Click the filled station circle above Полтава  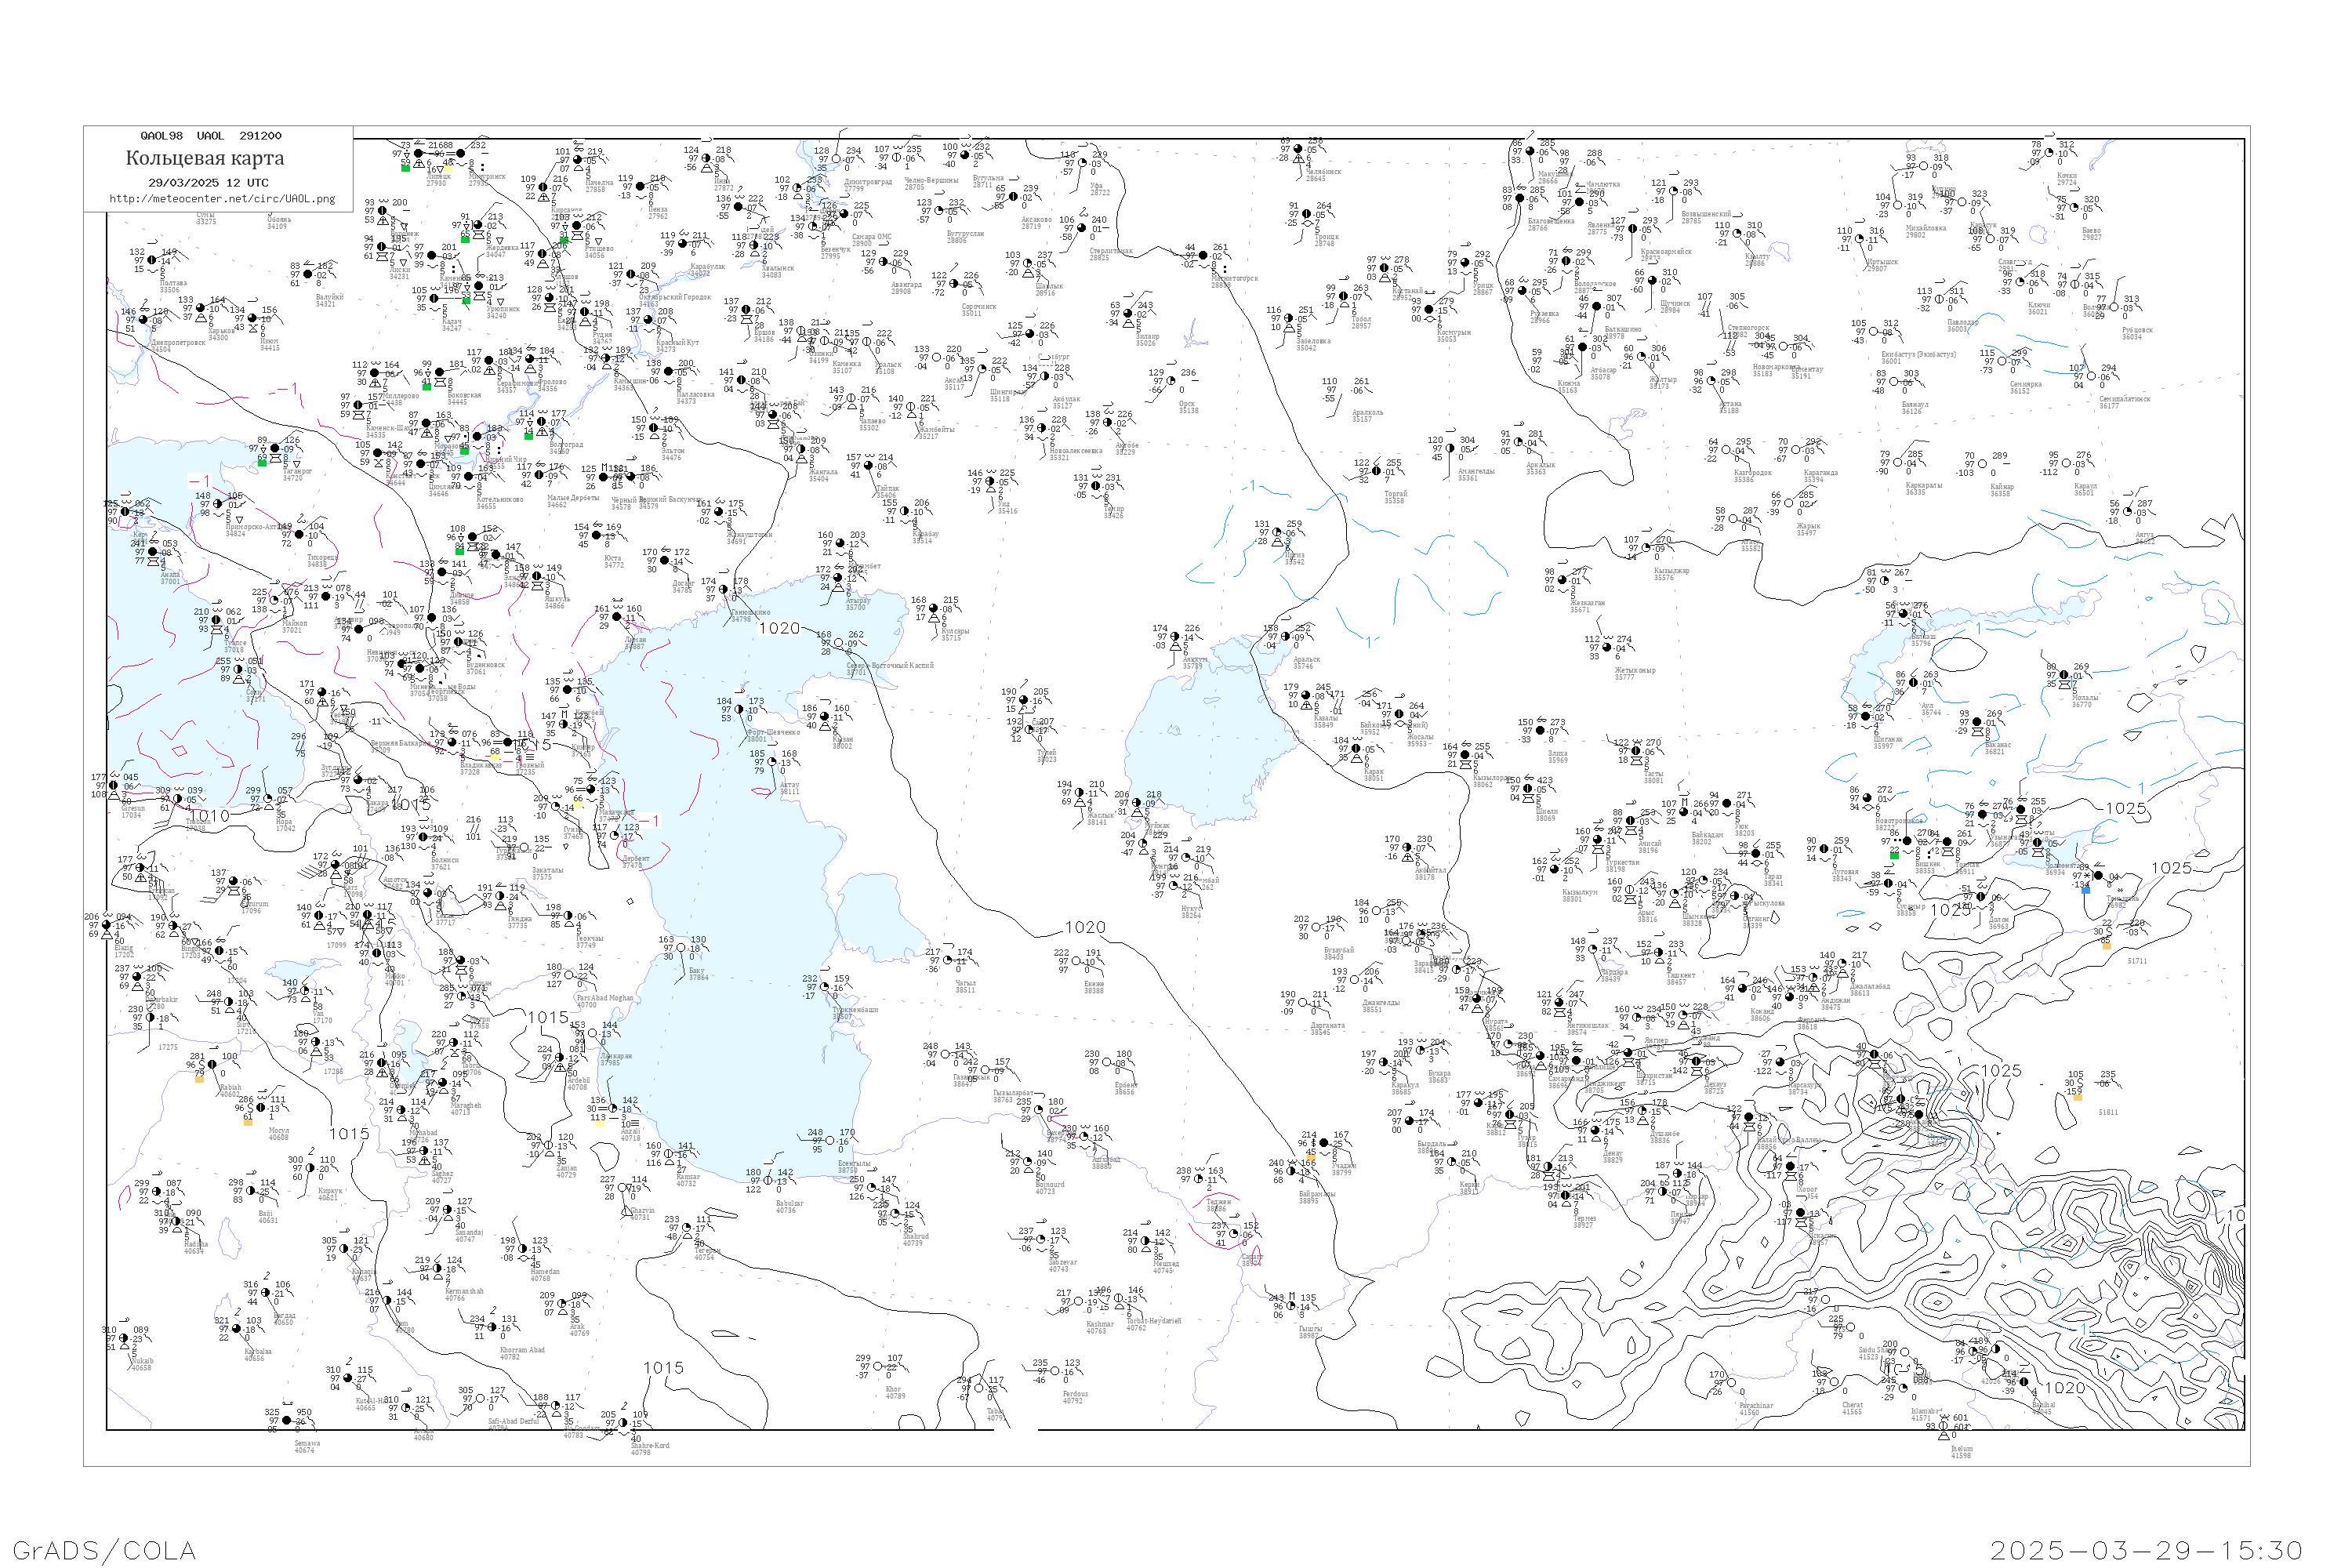click(x=152, y=260)
